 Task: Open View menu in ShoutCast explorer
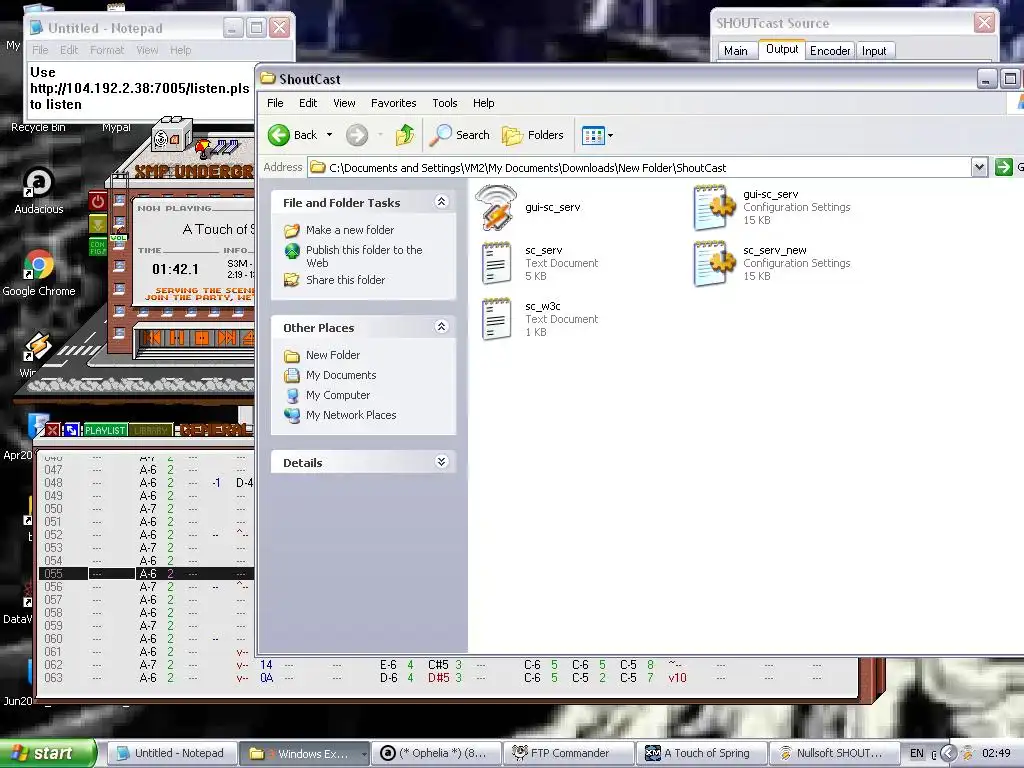344,103
